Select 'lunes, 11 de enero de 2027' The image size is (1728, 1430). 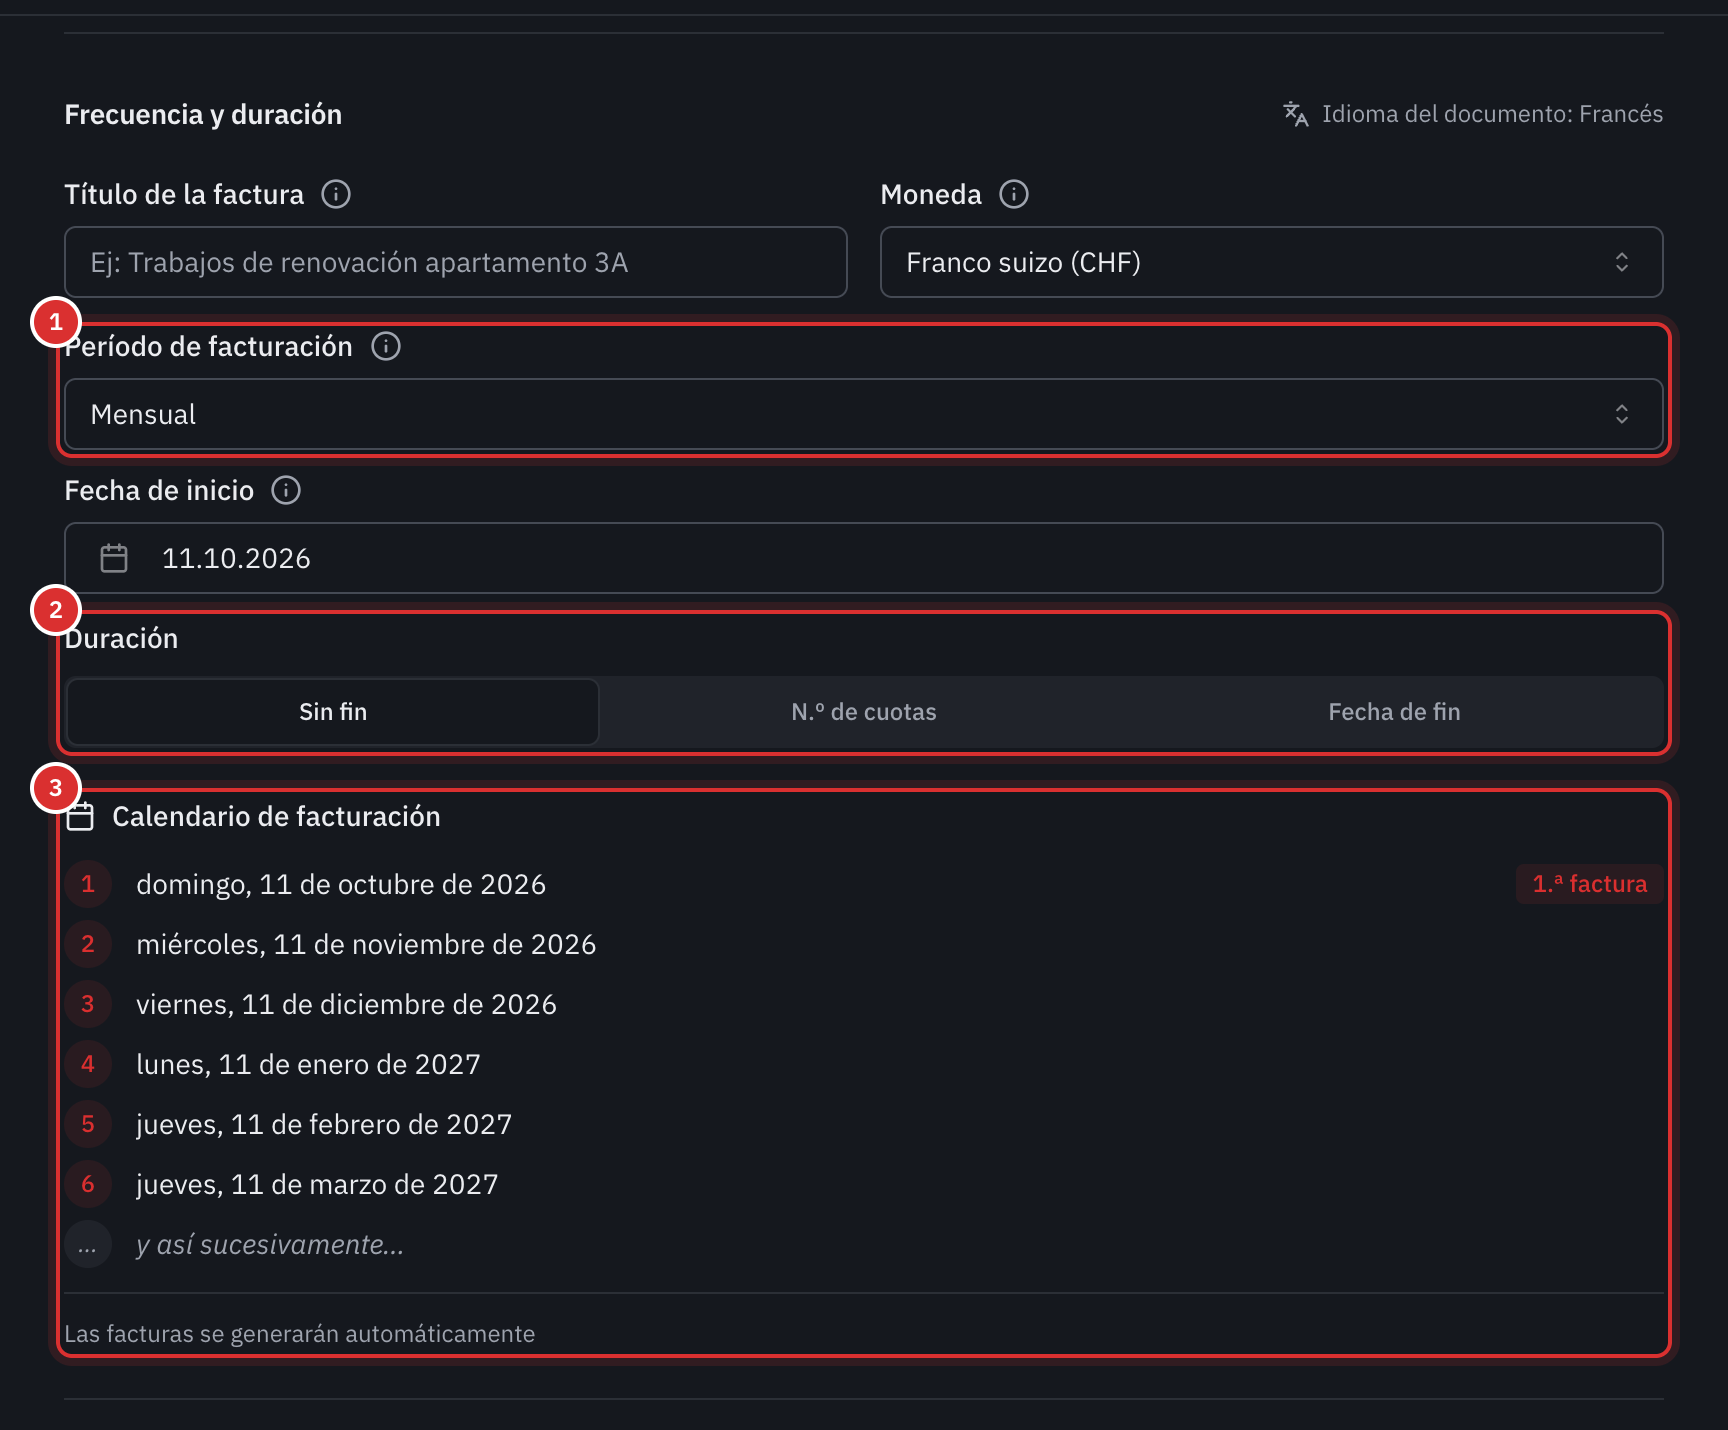pos(308,1064)
